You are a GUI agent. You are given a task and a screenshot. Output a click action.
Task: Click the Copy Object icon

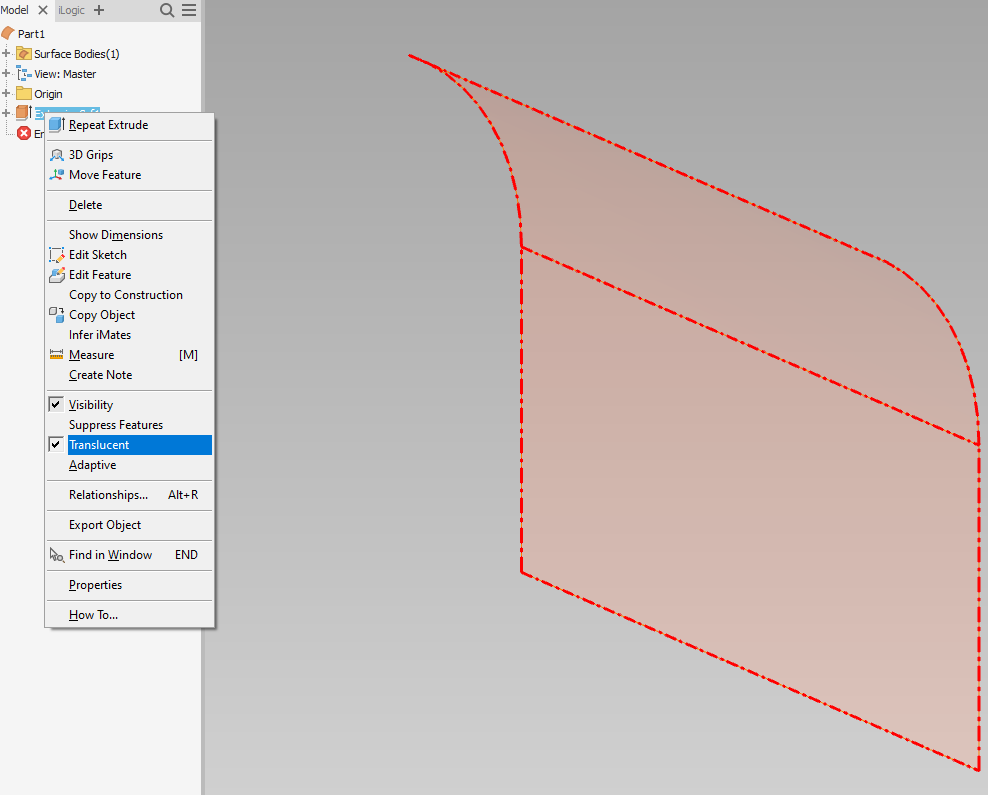[x=57, y=315]
